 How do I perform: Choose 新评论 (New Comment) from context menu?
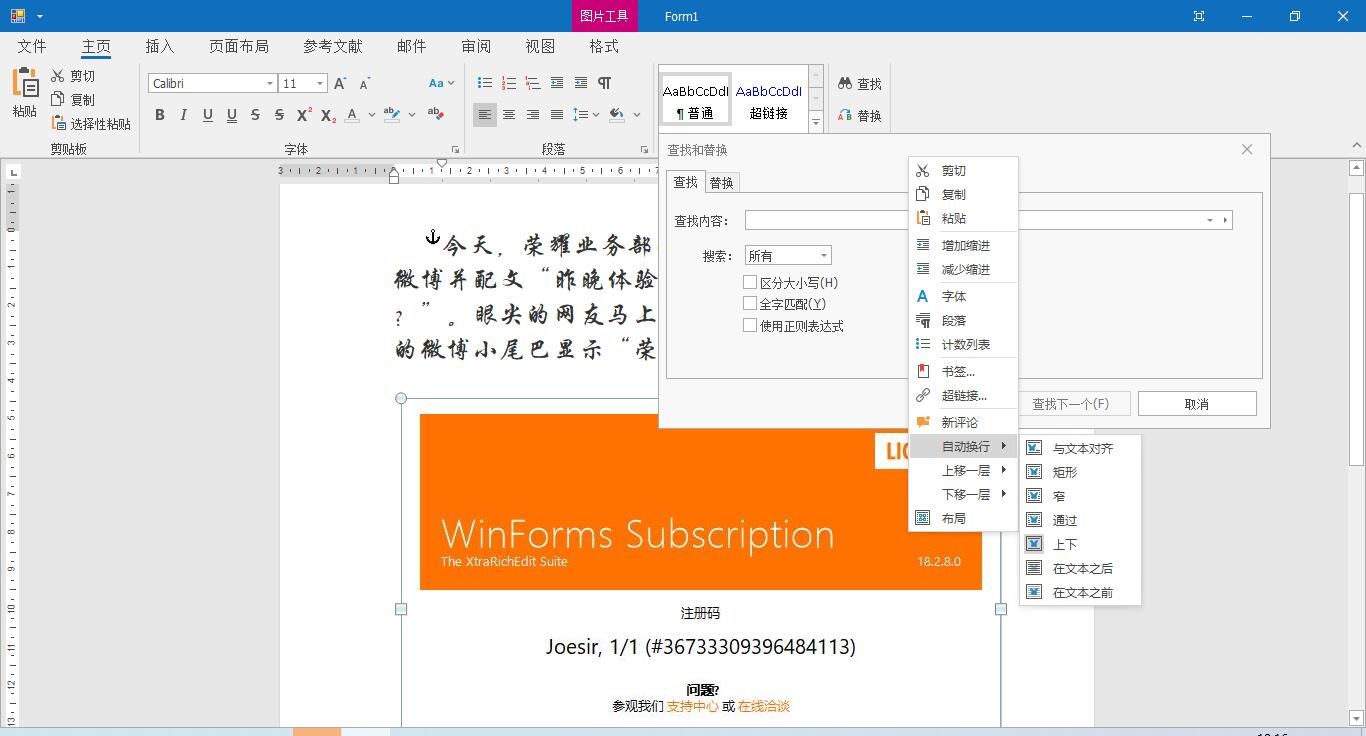963,423
